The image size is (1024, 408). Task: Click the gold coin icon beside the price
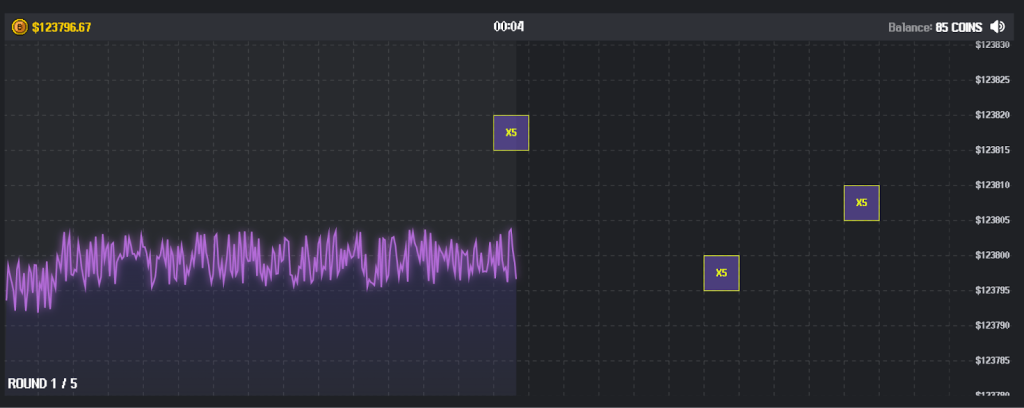pyautogui.click(x=19, y=27)
